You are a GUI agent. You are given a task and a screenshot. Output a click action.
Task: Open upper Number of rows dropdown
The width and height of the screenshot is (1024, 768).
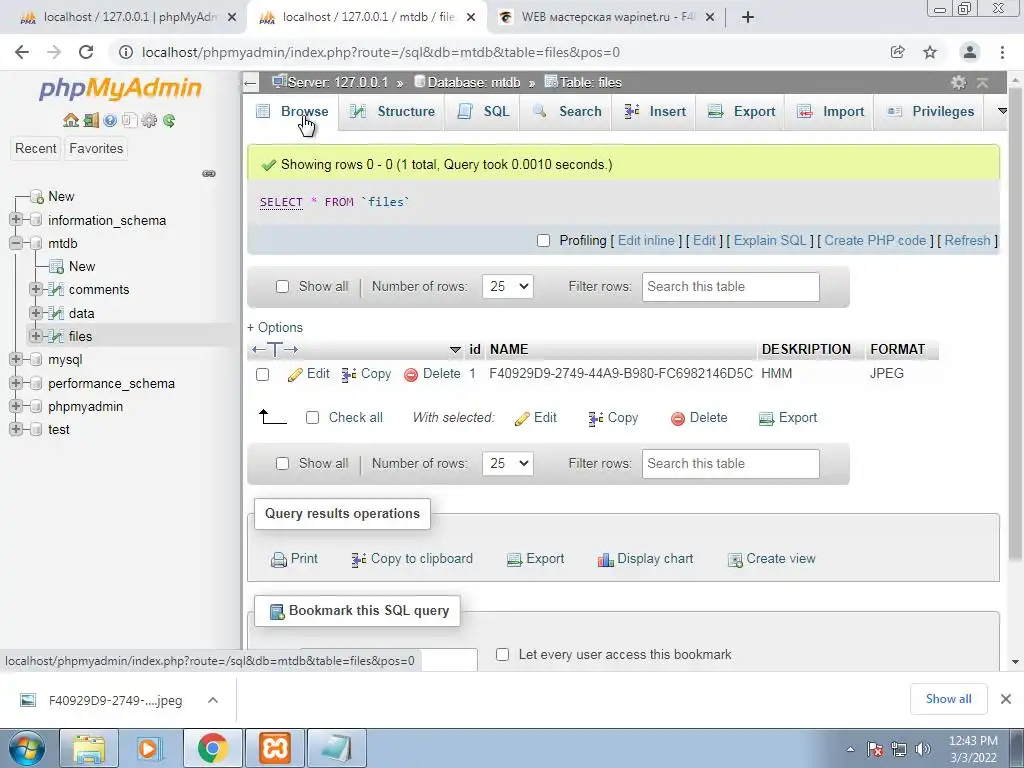point(507,287)
